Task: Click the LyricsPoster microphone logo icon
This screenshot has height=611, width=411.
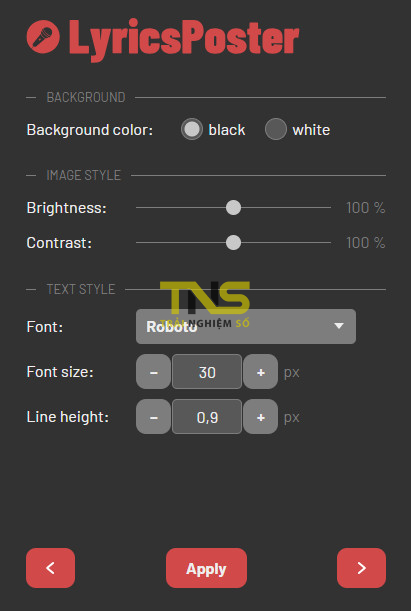Action: (x=43, y=37)
